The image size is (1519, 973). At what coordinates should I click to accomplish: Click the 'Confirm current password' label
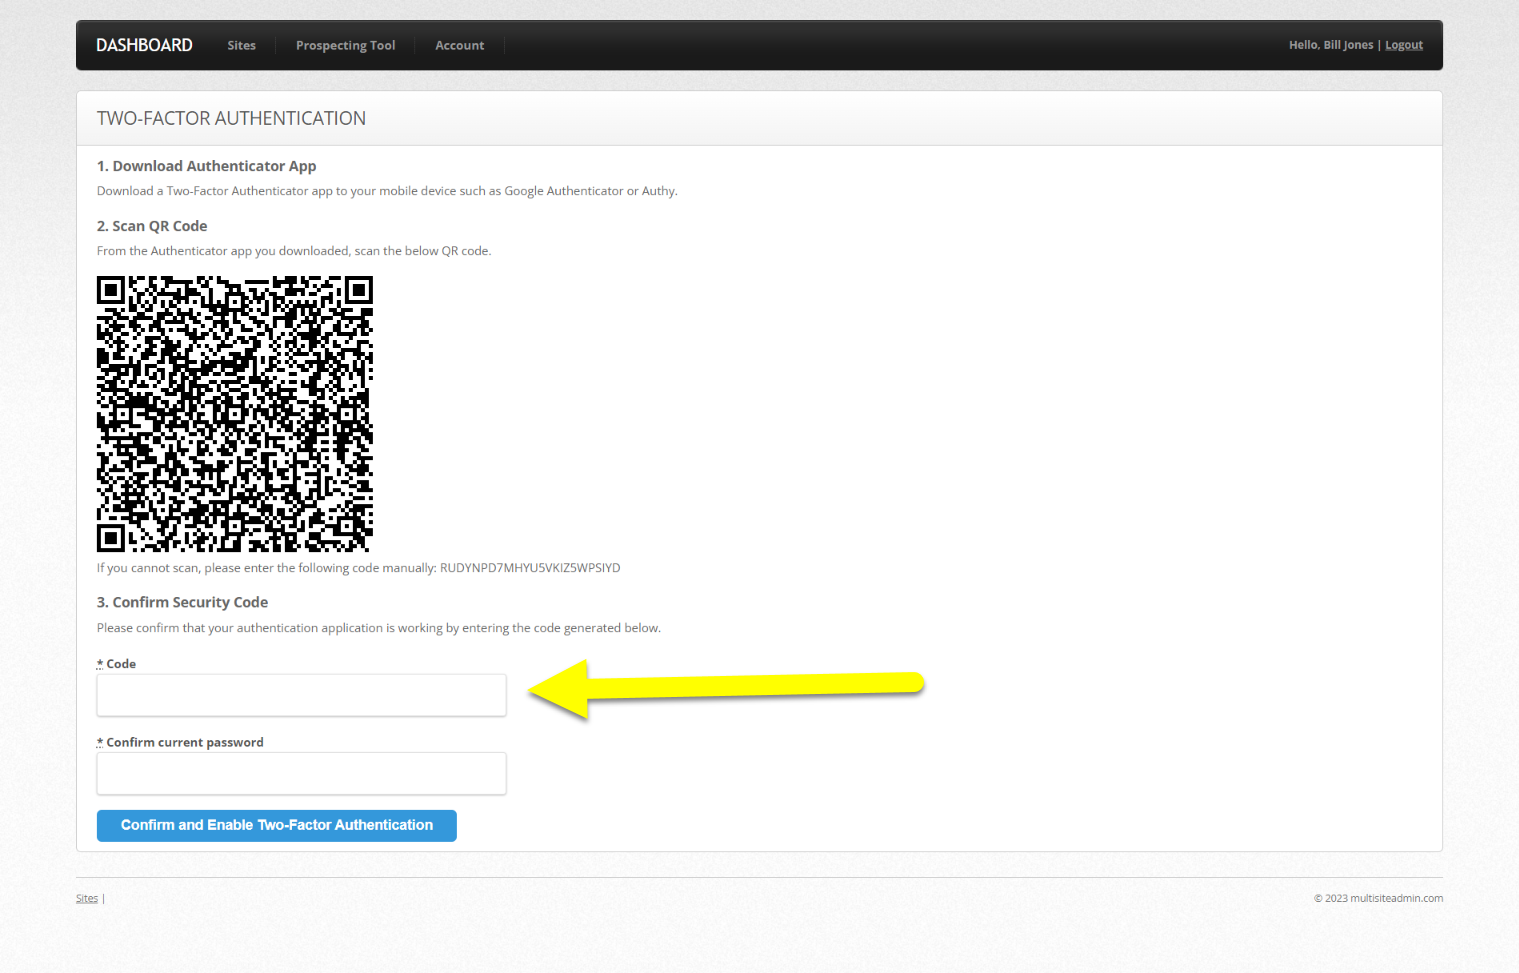pos(185,742)
